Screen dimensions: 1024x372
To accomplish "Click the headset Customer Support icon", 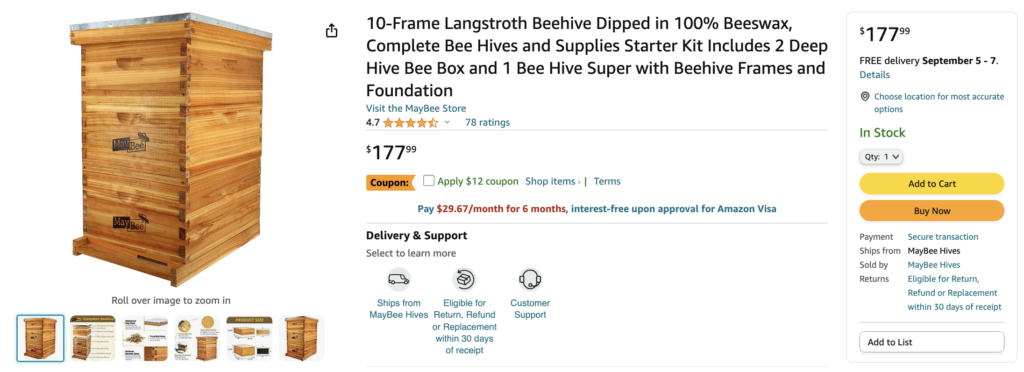I will [x=530, y=279].
